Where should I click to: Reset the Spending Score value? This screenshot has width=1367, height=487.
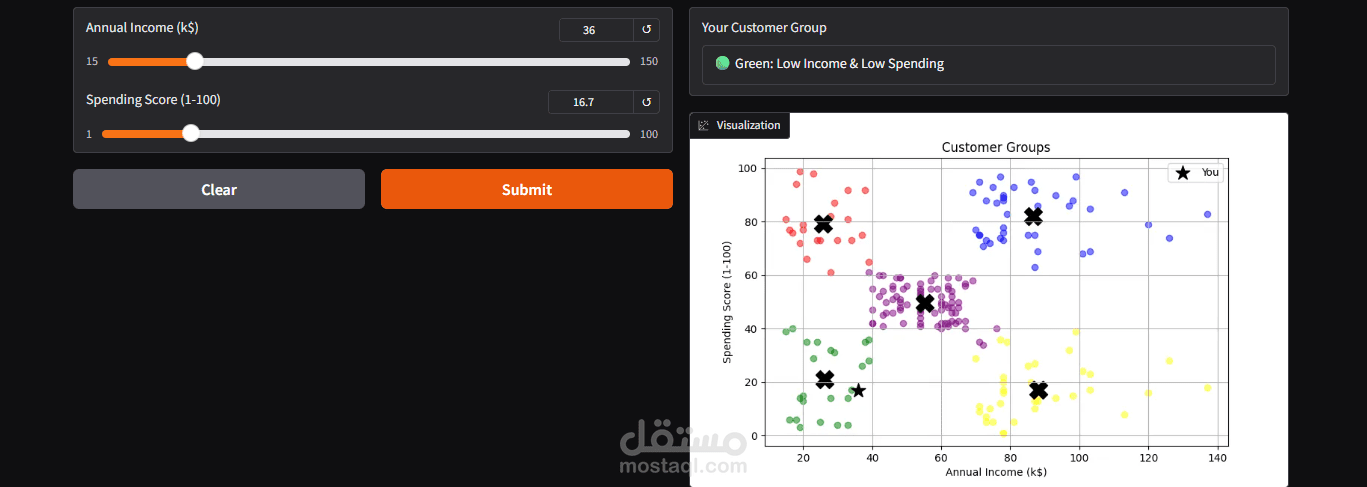[x=646, y=102]
